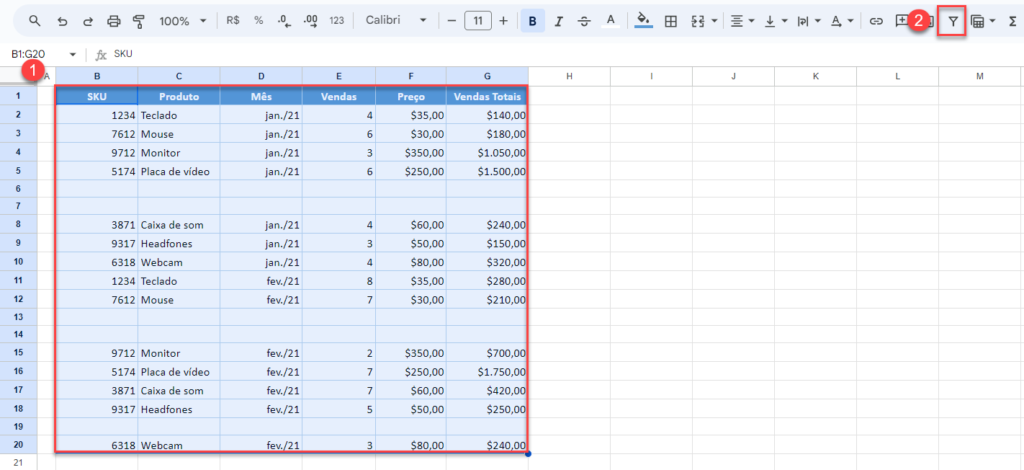Click the borders grid icon

point(671,21)
